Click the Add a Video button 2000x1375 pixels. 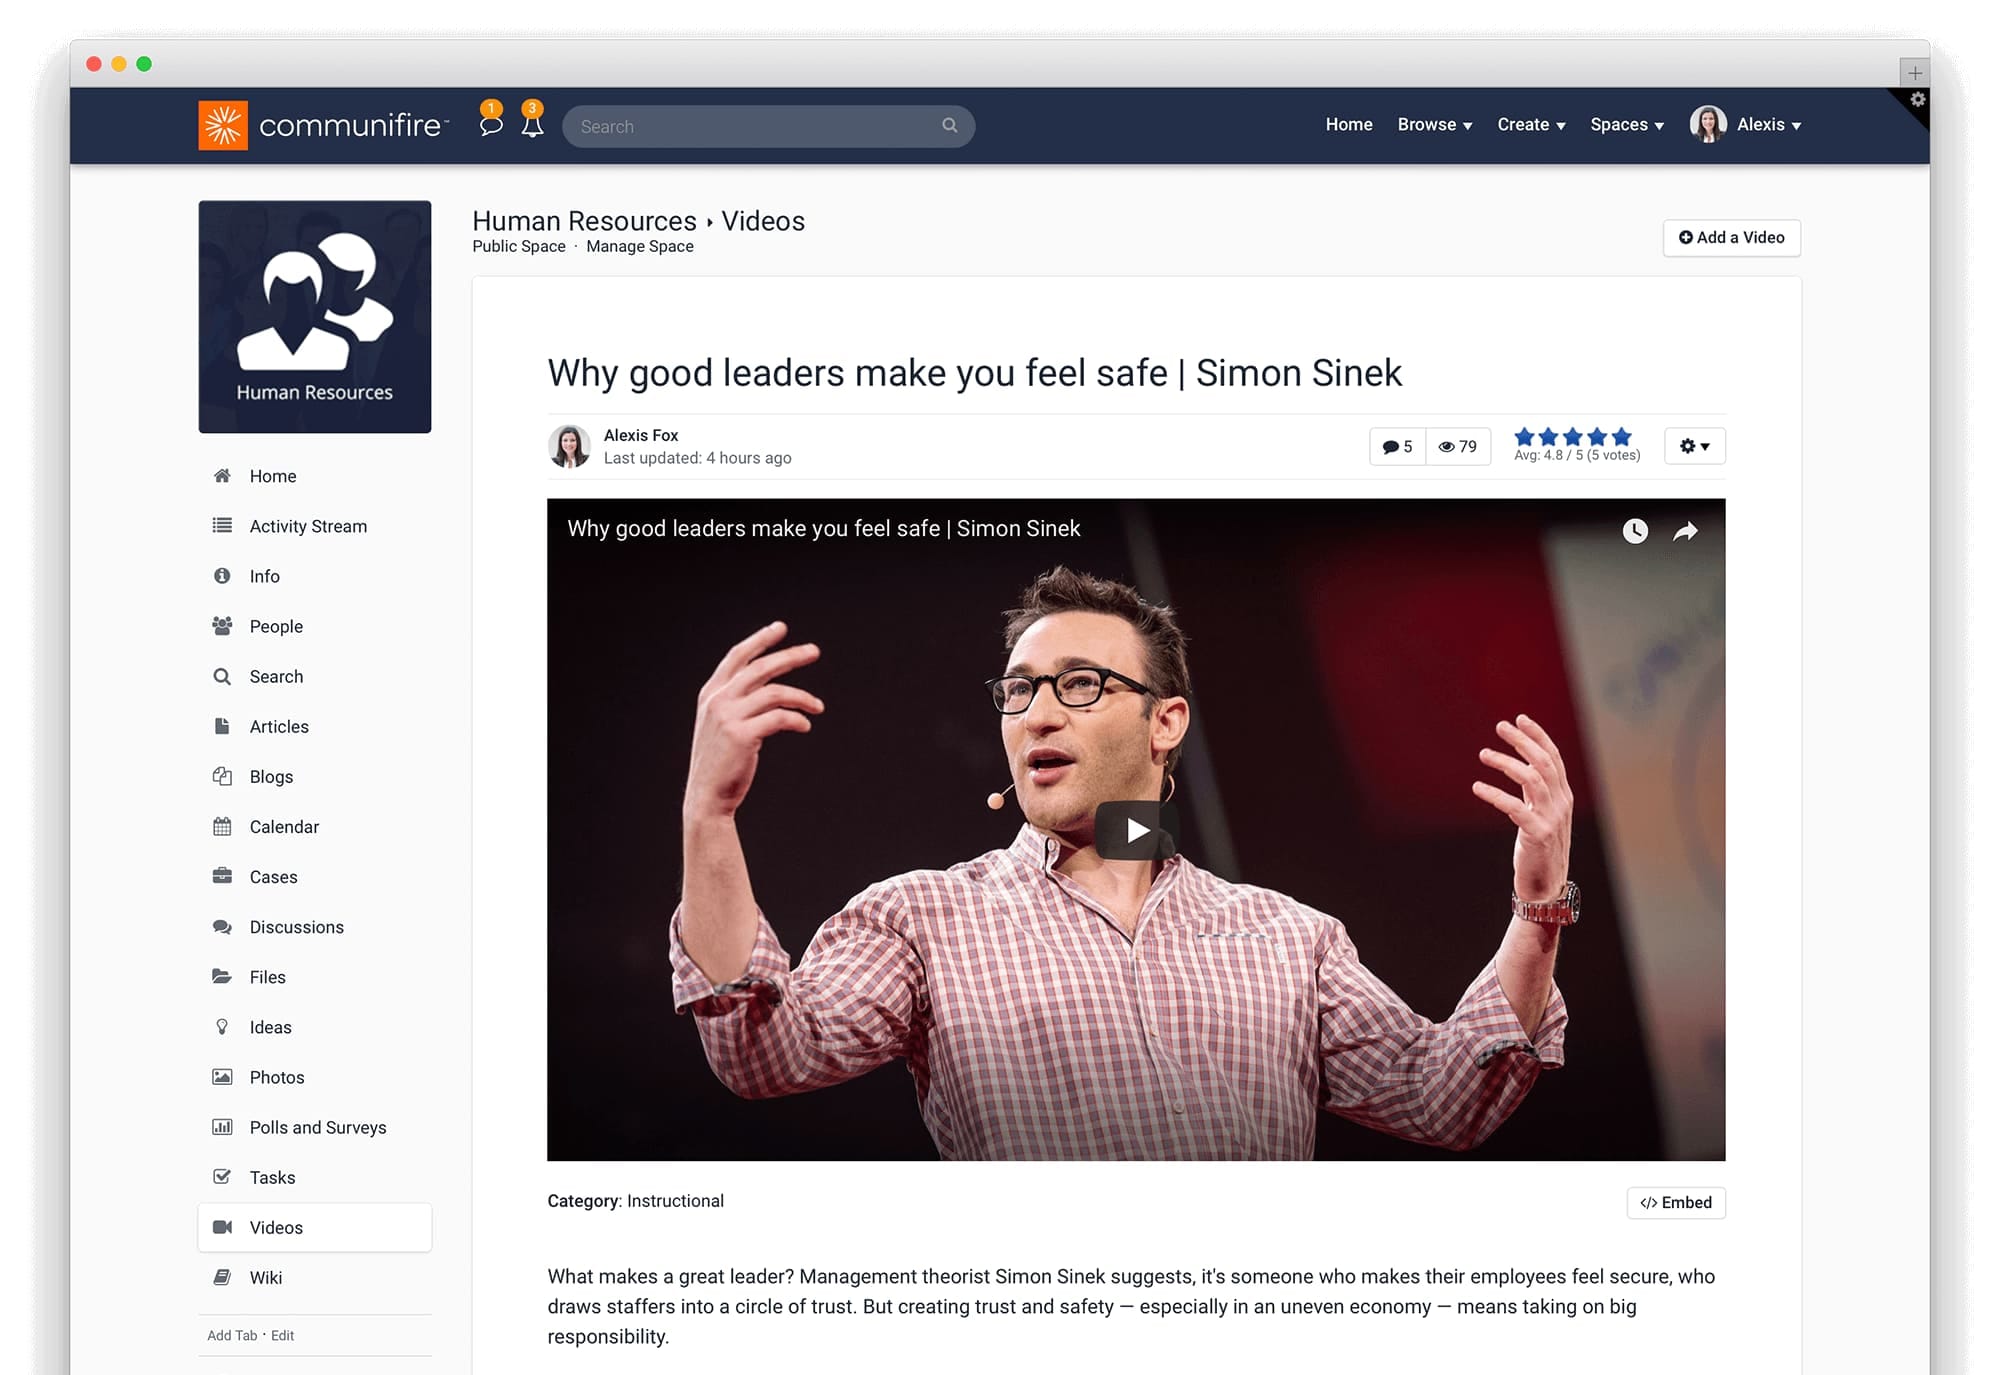tap(1731, 238)
